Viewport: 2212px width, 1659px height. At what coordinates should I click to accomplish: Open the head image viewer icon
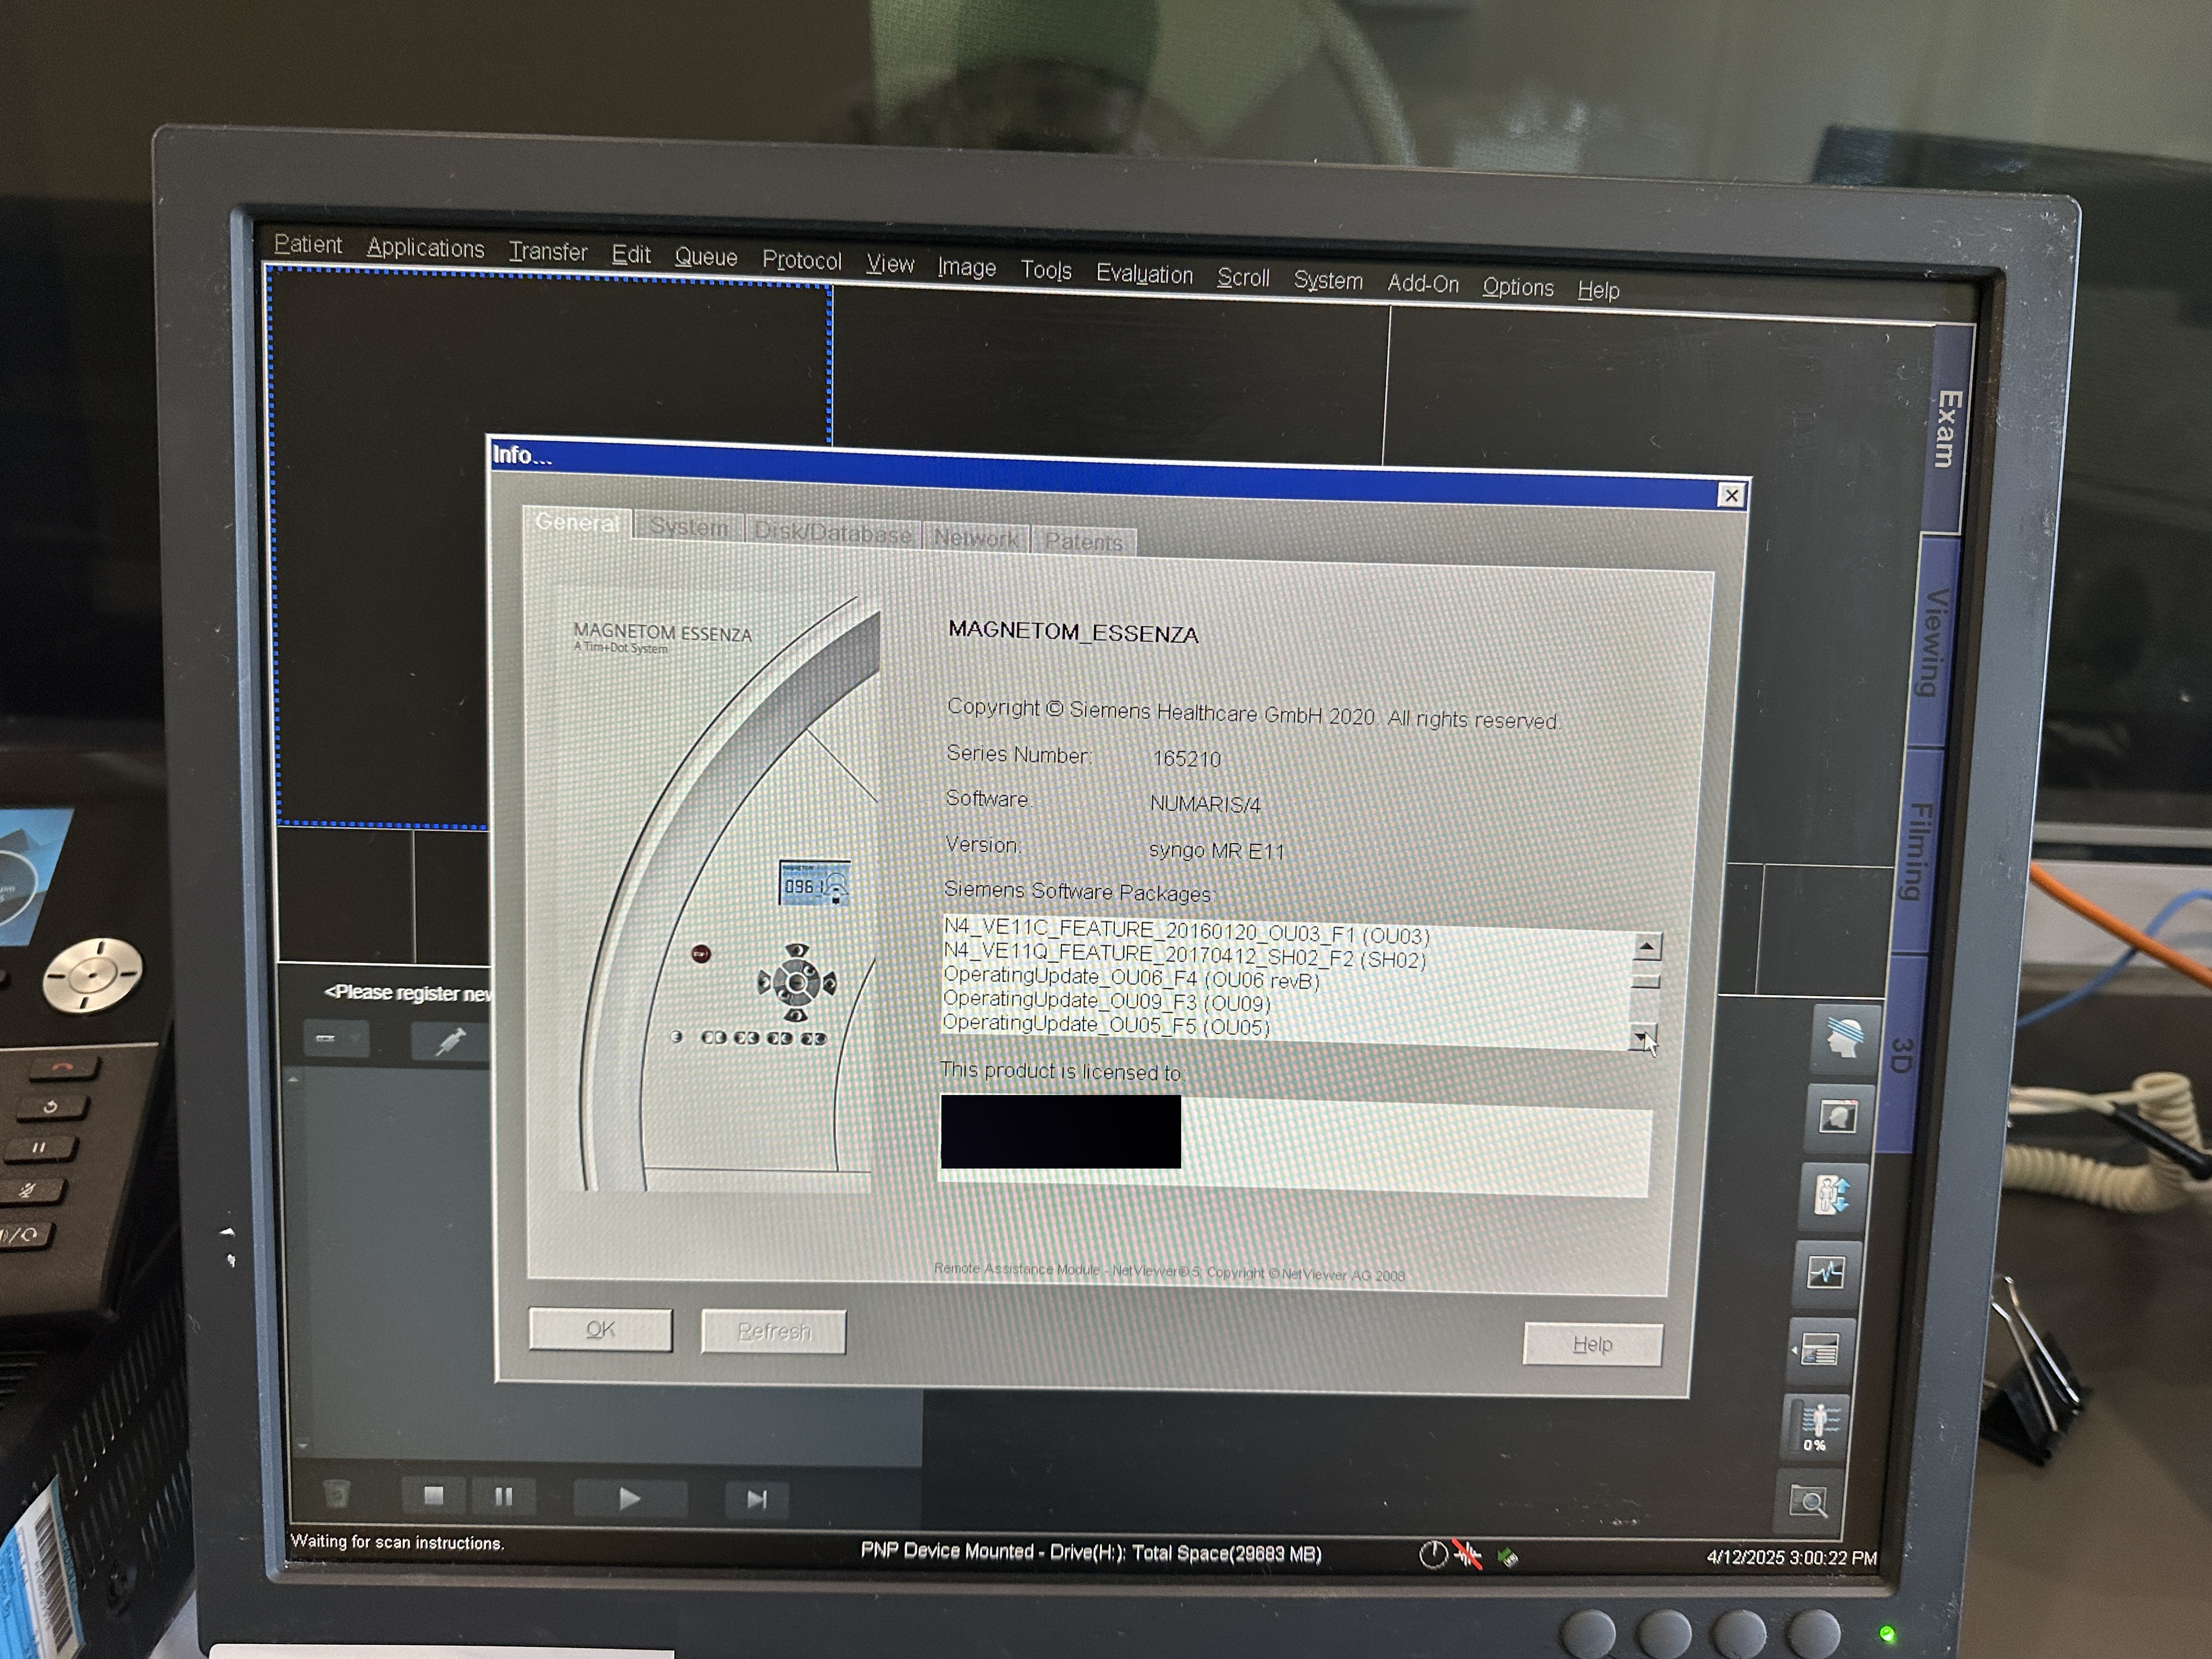tap(1839, 1117)
